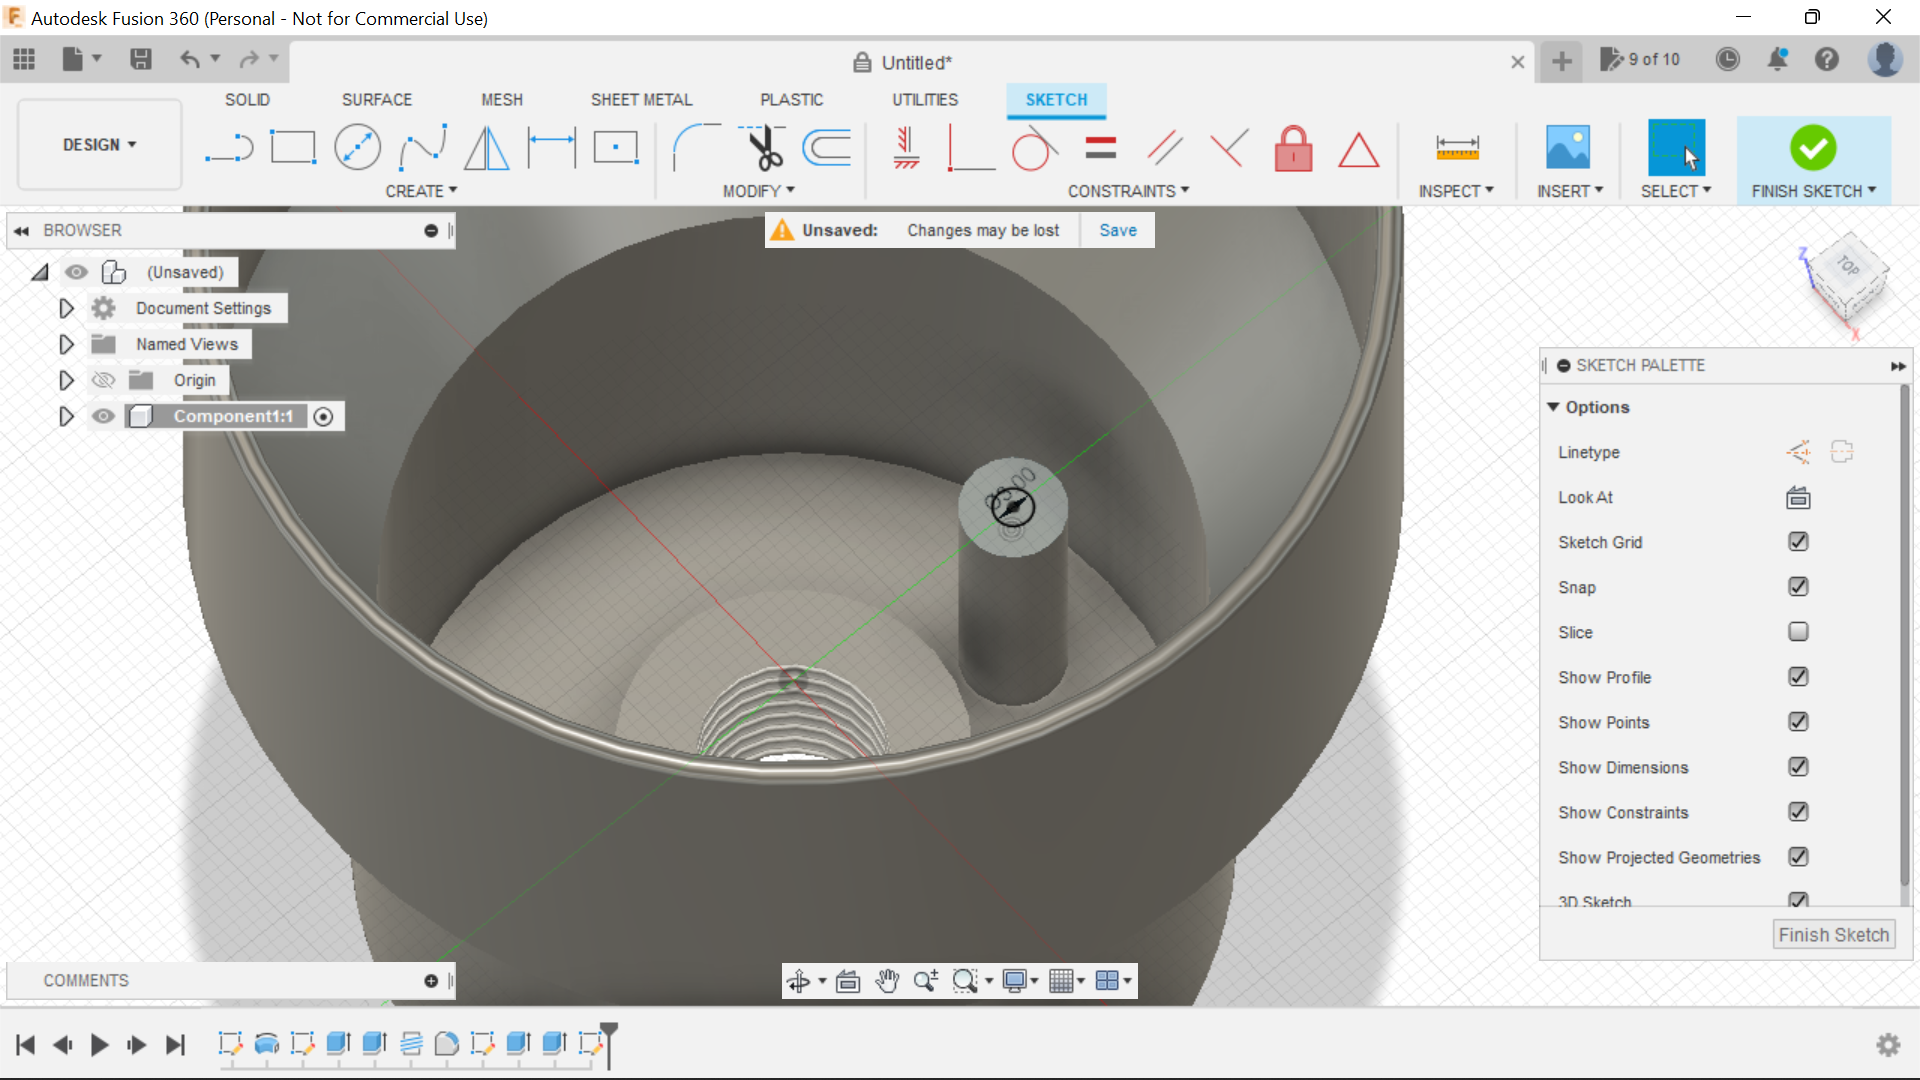Expand the Document Settings tree item
Image resolution: width=1920 pixels, height=1080 pixels.
66,308
